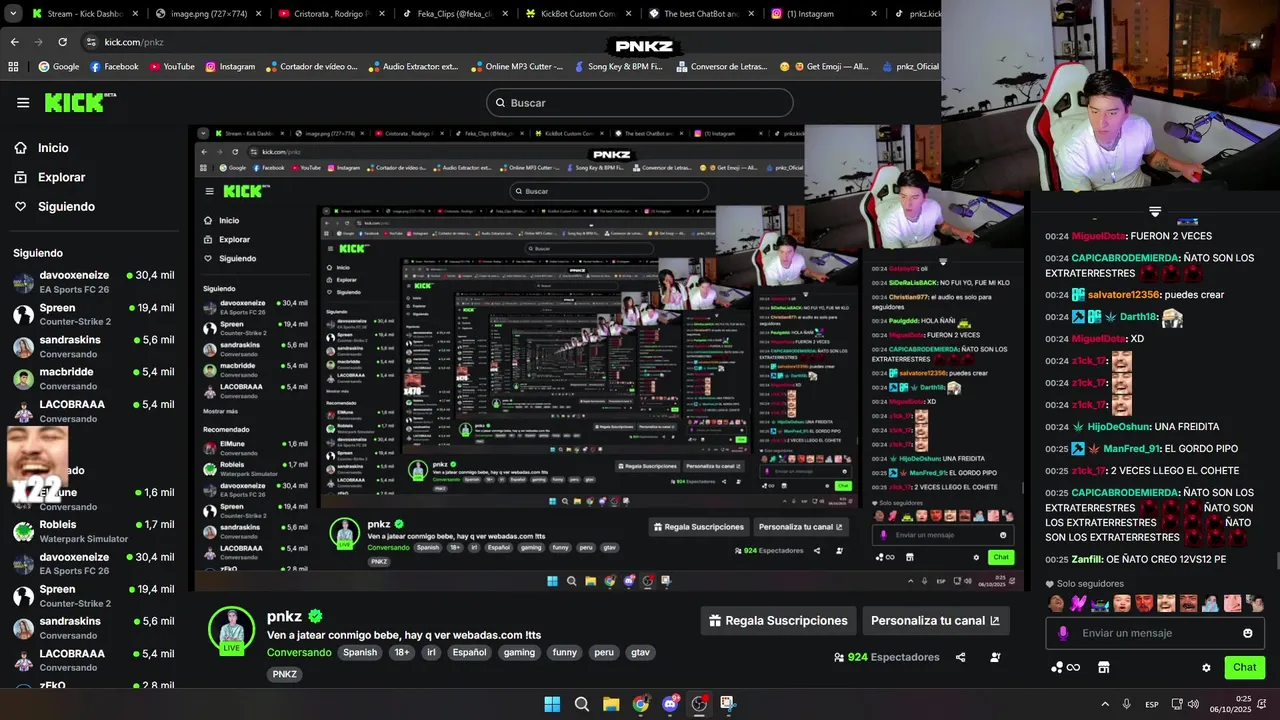Click the green Chat send button
Image resolution: width=1280 pixels, height=720 pixels.
(1244, 667)
